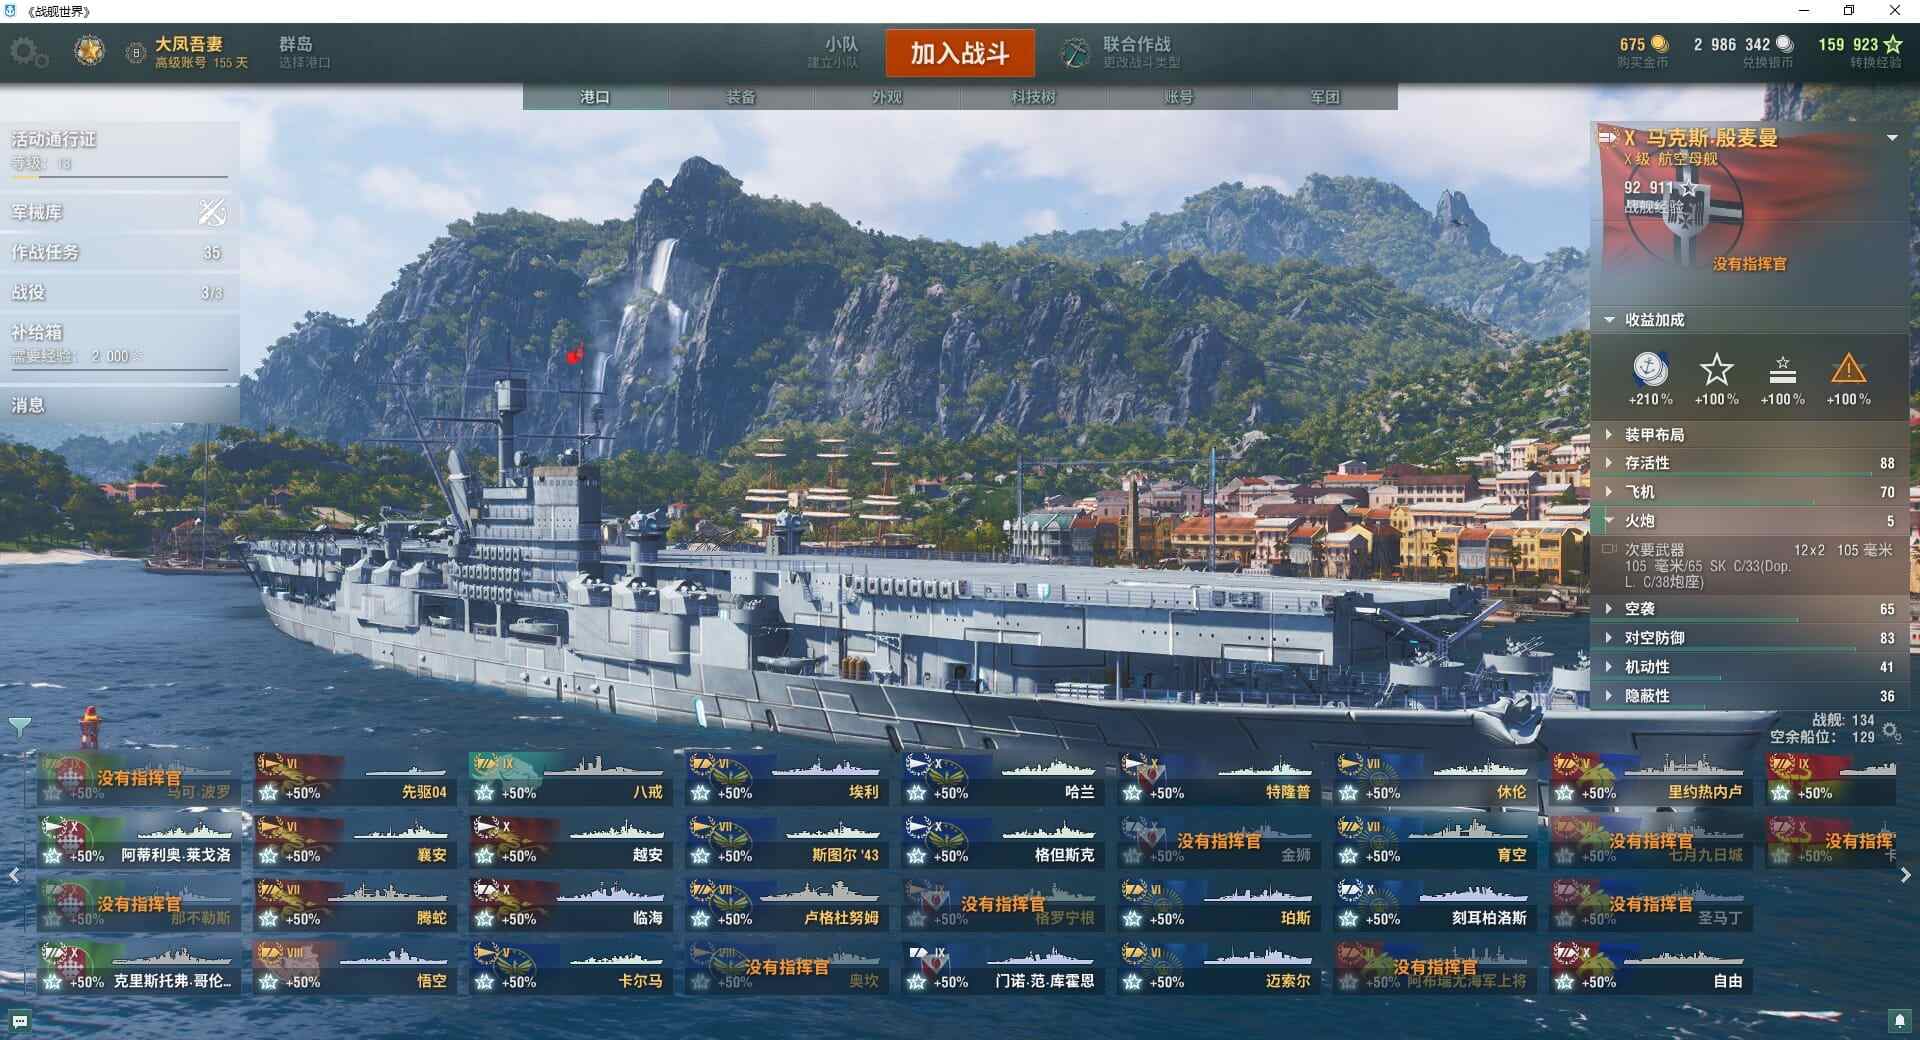Select the 哈兰 ship thumbnail
1920x1040 pixels.
pos(1003,779)
